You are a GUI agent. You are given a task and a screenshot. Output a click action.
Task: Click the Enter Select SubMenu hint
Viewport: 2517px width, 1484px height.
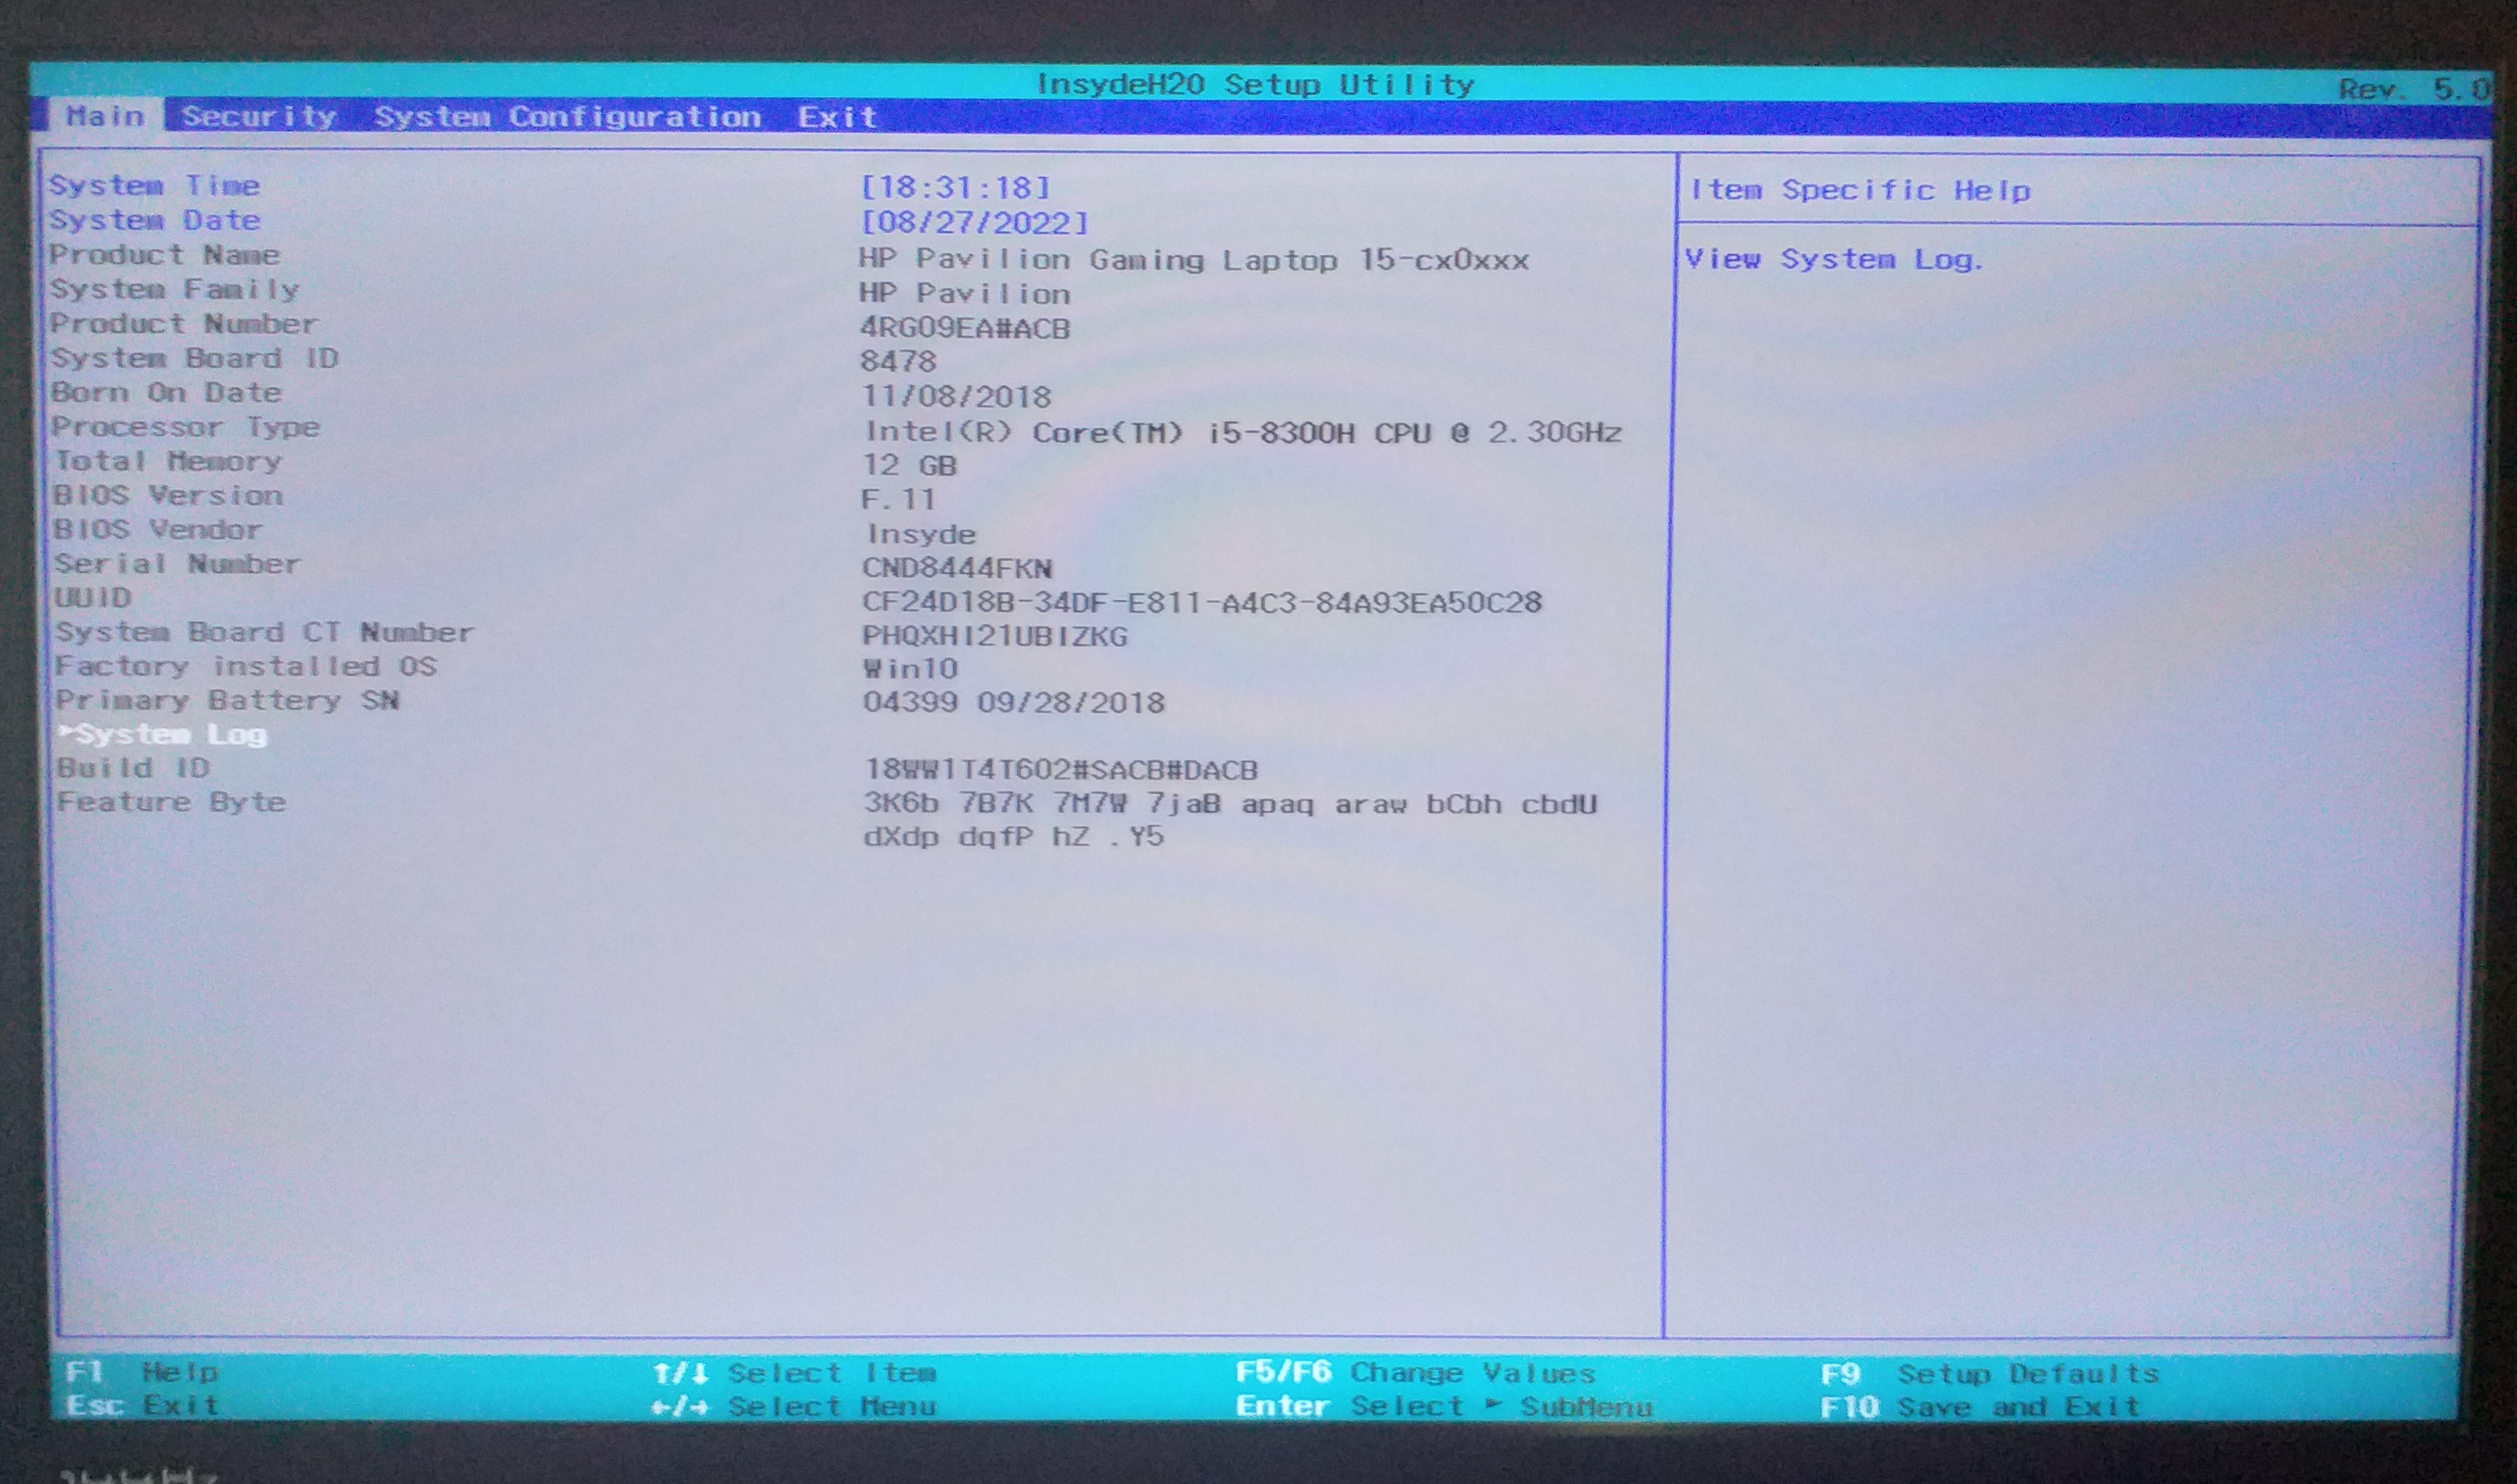(1442, 1406)
